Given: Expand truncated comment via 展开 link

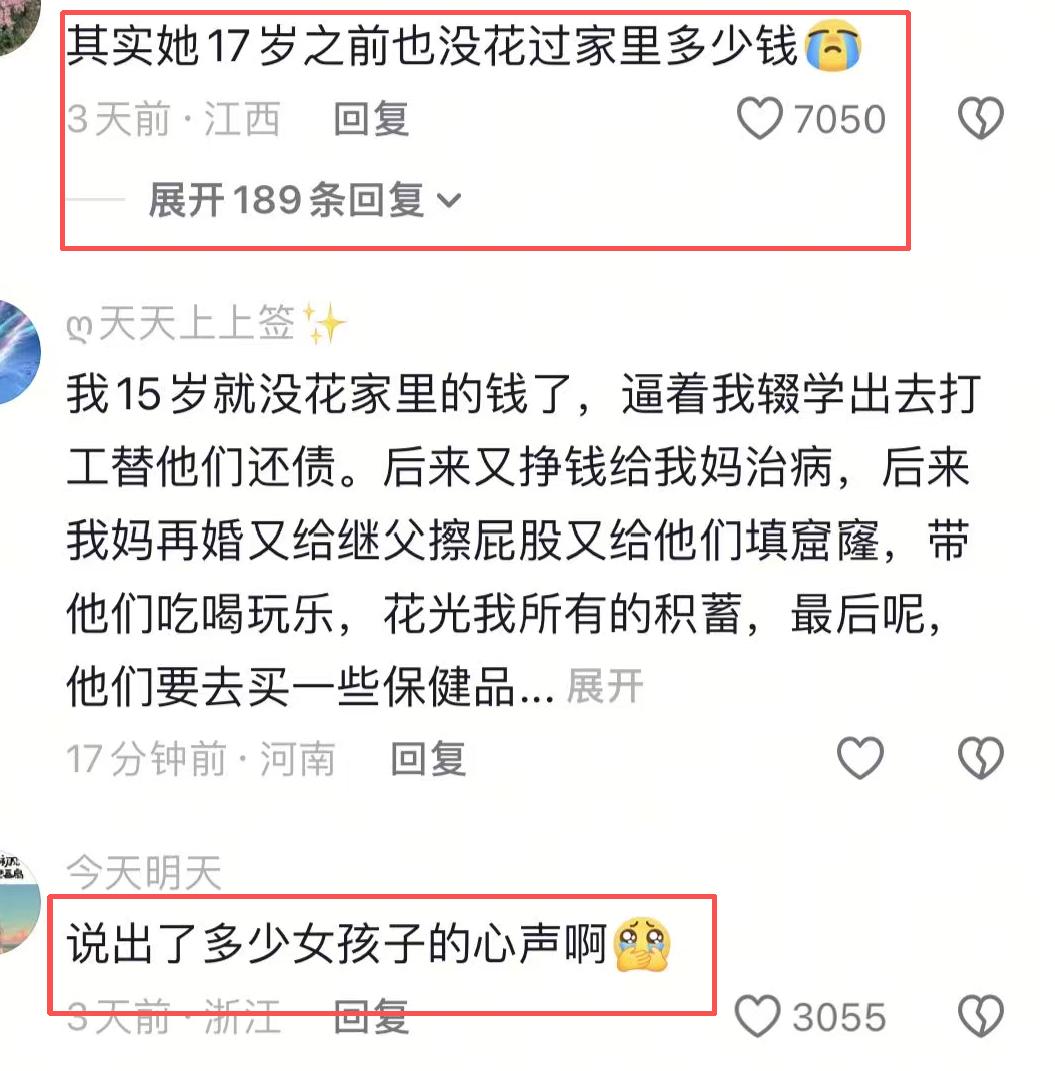Looking at the screenshot, I should pyautogui.click(x=605, y=686).
